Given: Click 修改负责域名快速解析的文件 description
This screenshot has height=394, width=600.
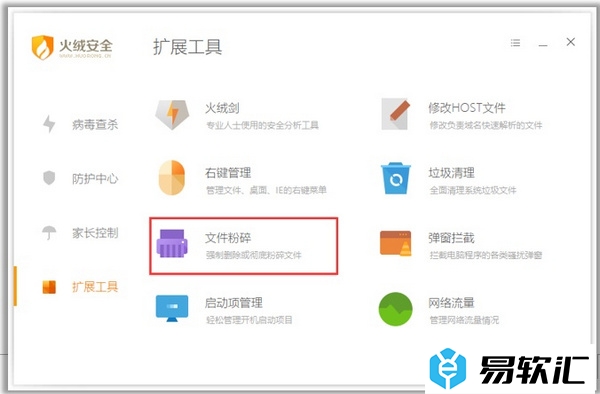Looking at the screenshot, I should 486,125.
